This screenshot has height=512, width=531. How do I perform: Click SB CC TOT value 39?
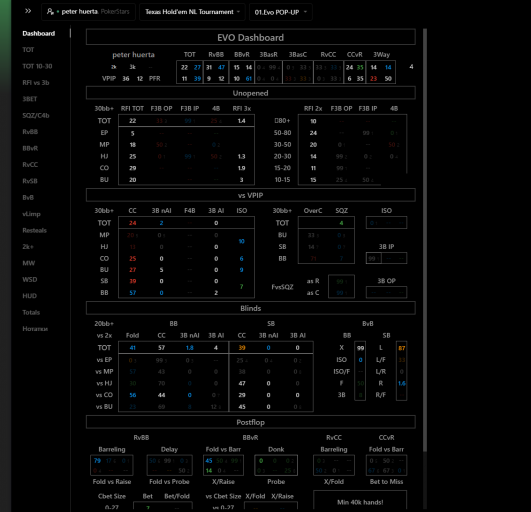point(242,348)
